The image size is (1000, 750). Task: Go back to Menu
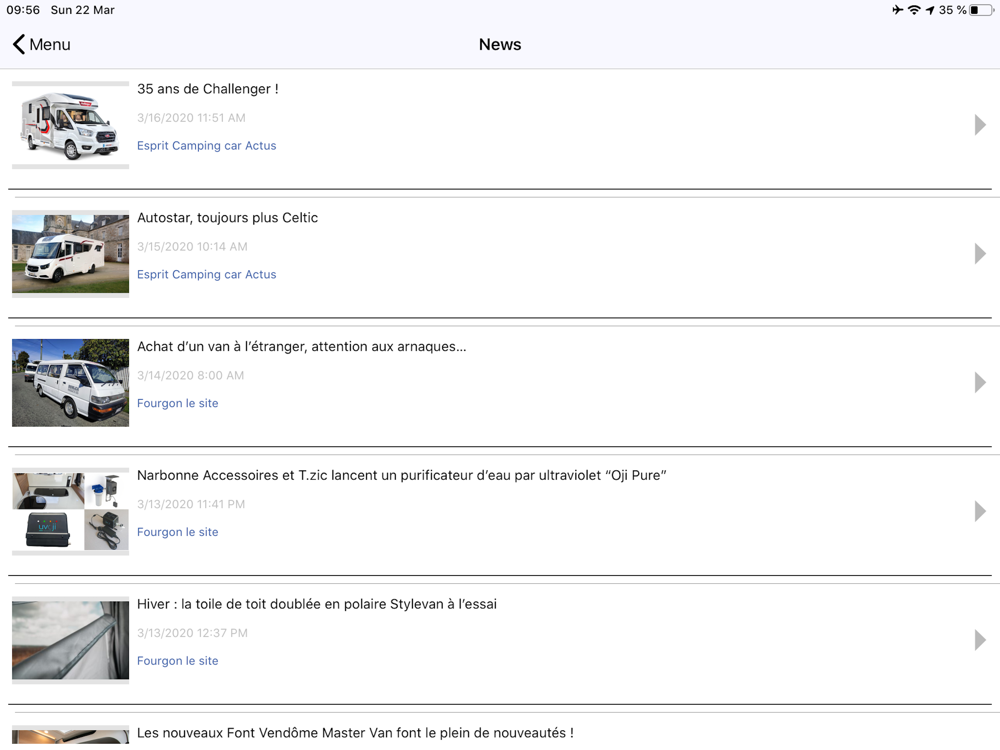point(41,45)
